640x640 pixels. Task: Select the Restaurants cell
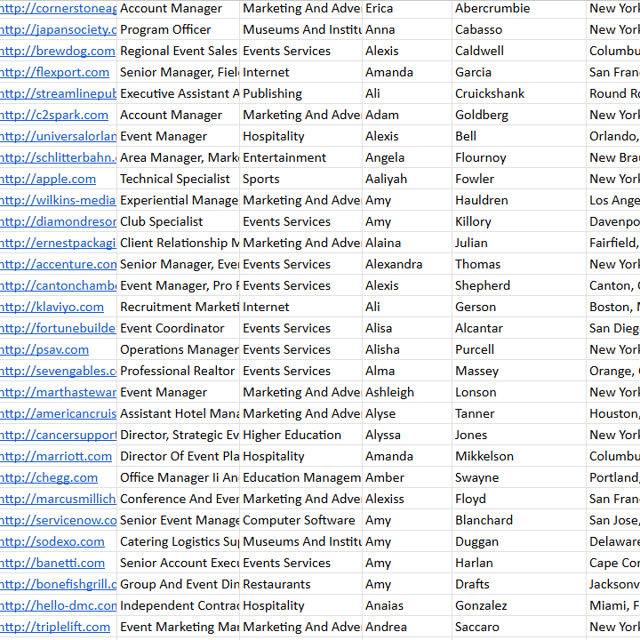(301, 584)
